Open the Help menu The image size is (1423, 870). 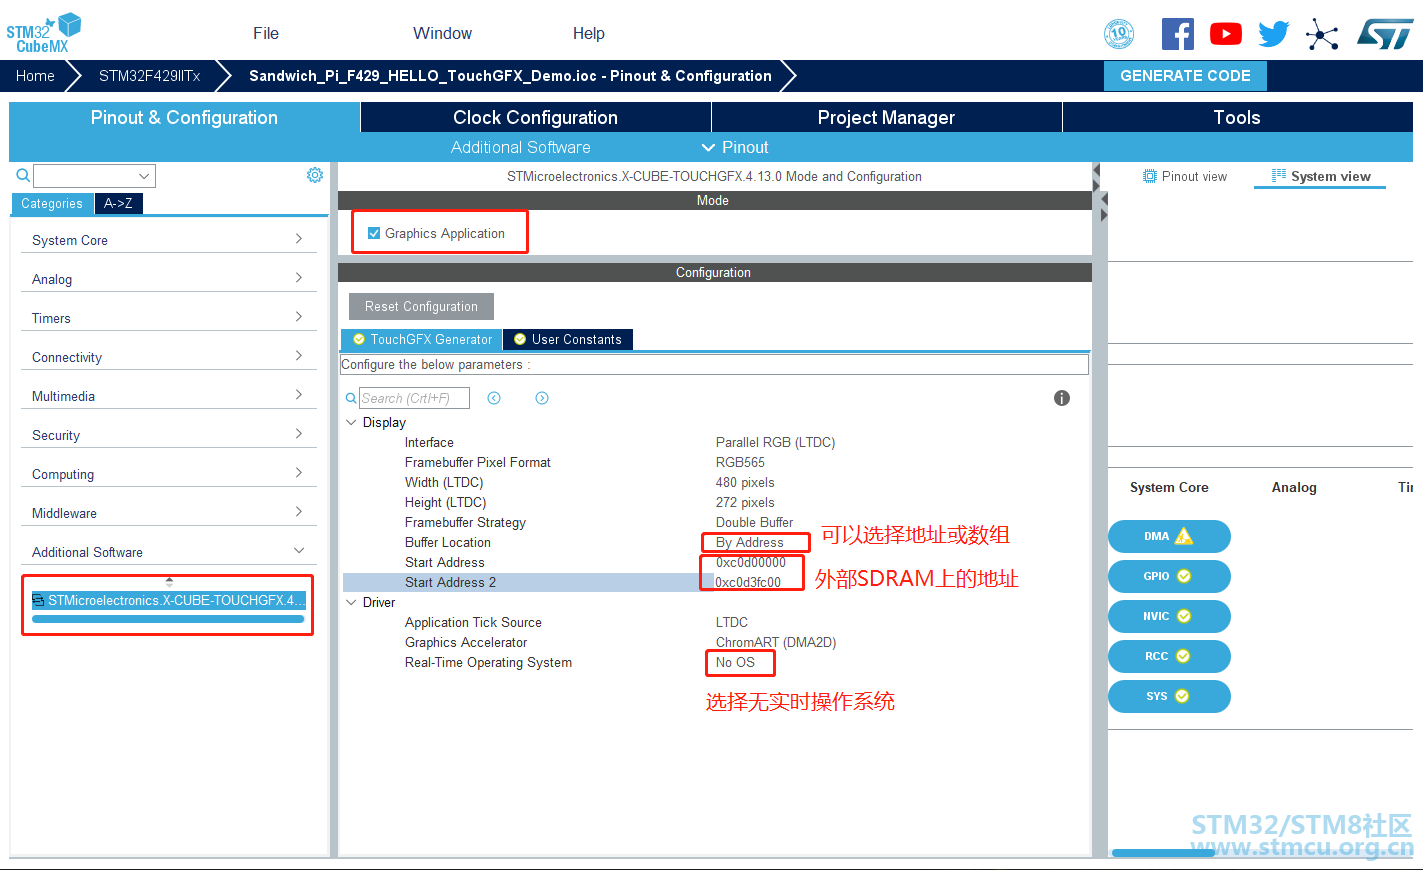tap(589, 33)
